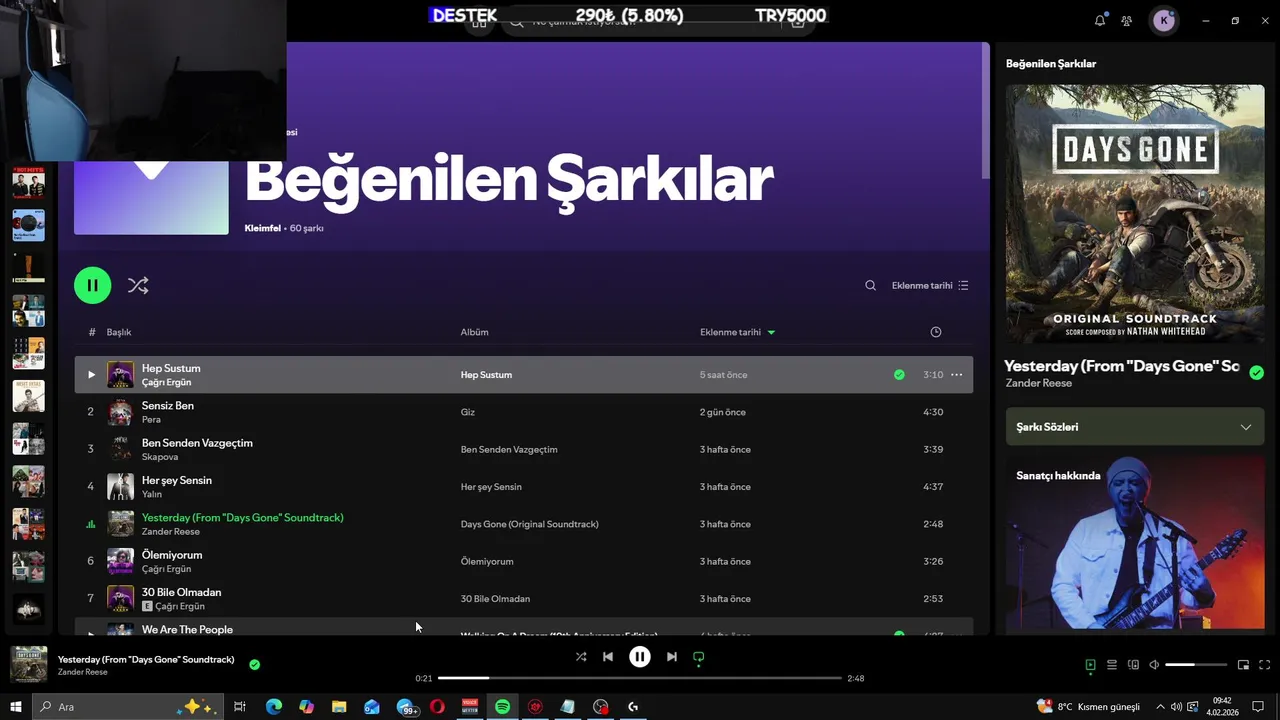Open the queue icon in the player bar

click(1111, 665)
